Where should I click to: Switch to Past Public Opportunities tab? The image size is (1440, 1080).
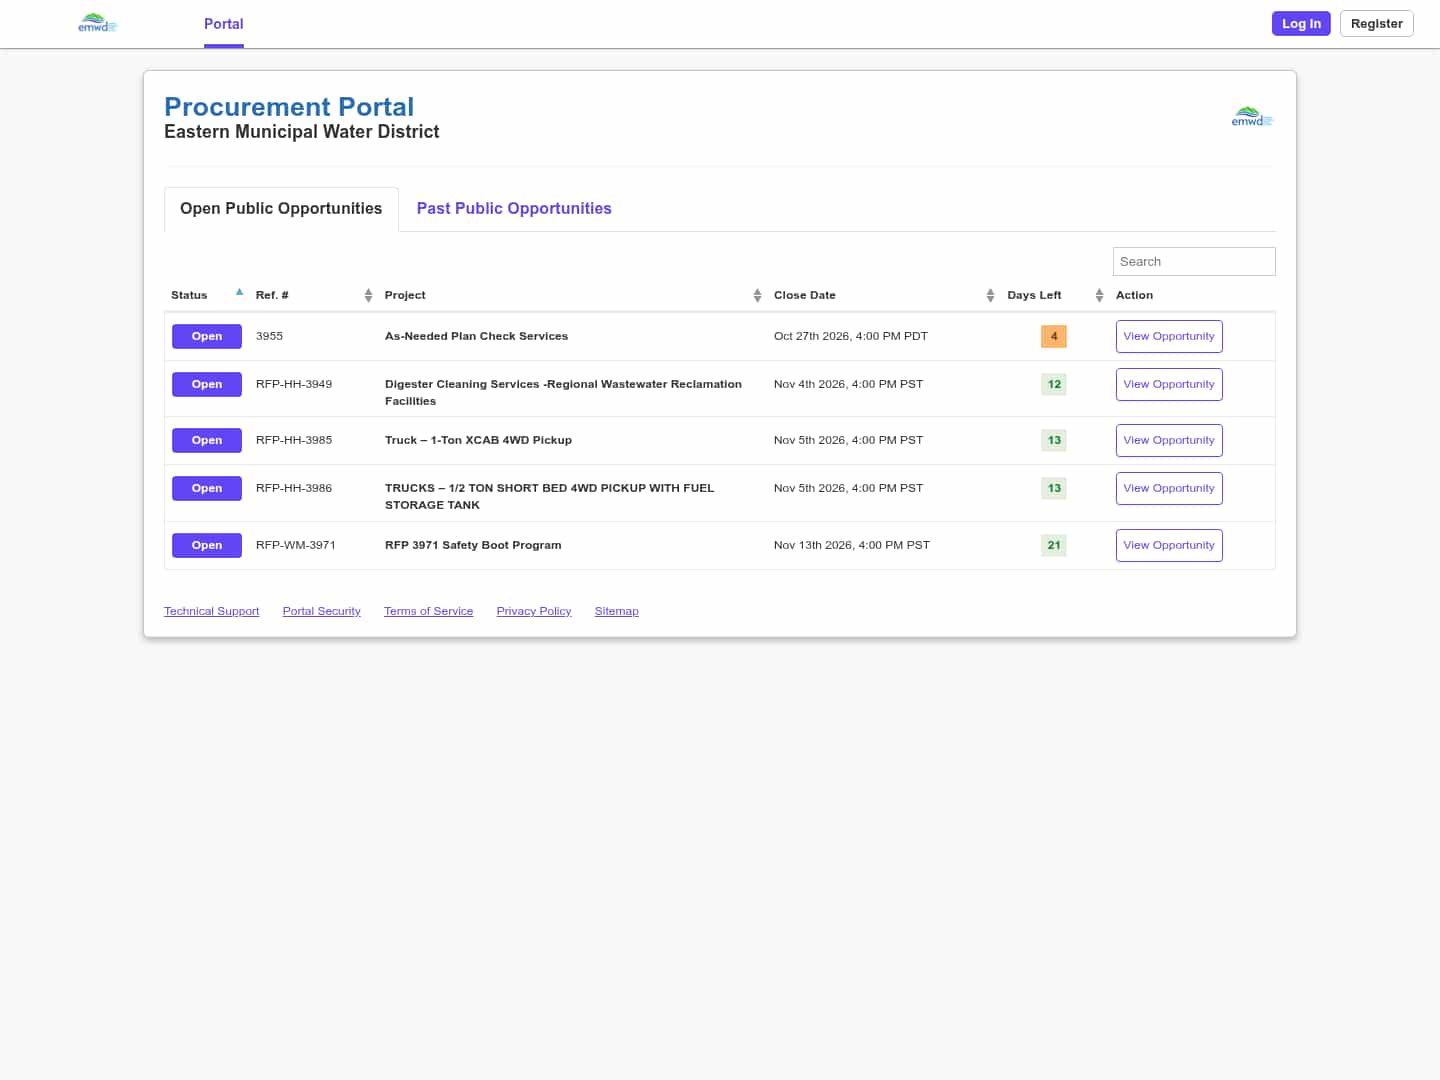(514, 208)
